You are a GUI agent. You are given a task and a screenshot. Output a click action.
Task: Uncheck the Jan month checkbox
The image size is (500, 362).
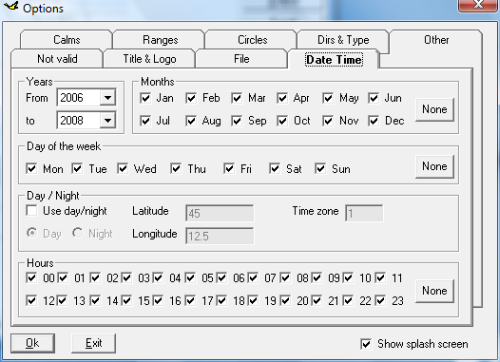coord(145,98)
